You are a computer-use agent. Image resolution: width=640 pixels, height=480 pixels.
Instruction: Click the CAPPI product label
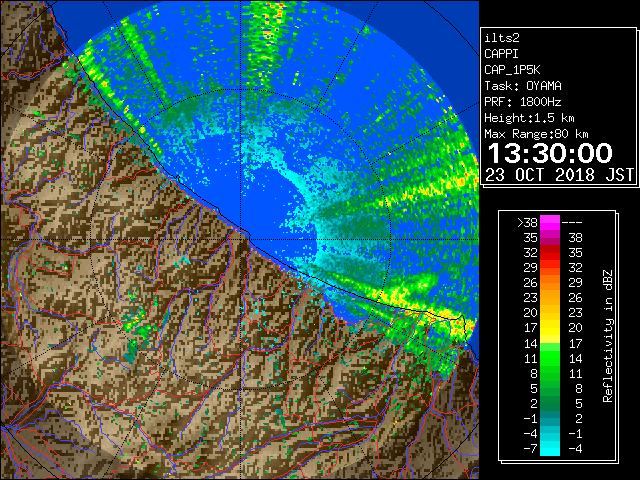(x=501, y=54)
